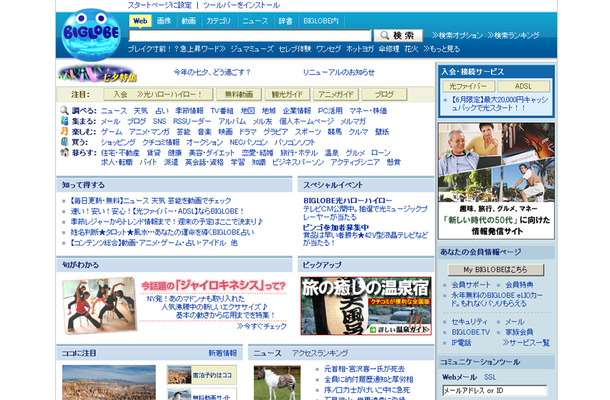Open the 求人・転職 link
Screen dimensions: 610x400
(x=117, y=162)
